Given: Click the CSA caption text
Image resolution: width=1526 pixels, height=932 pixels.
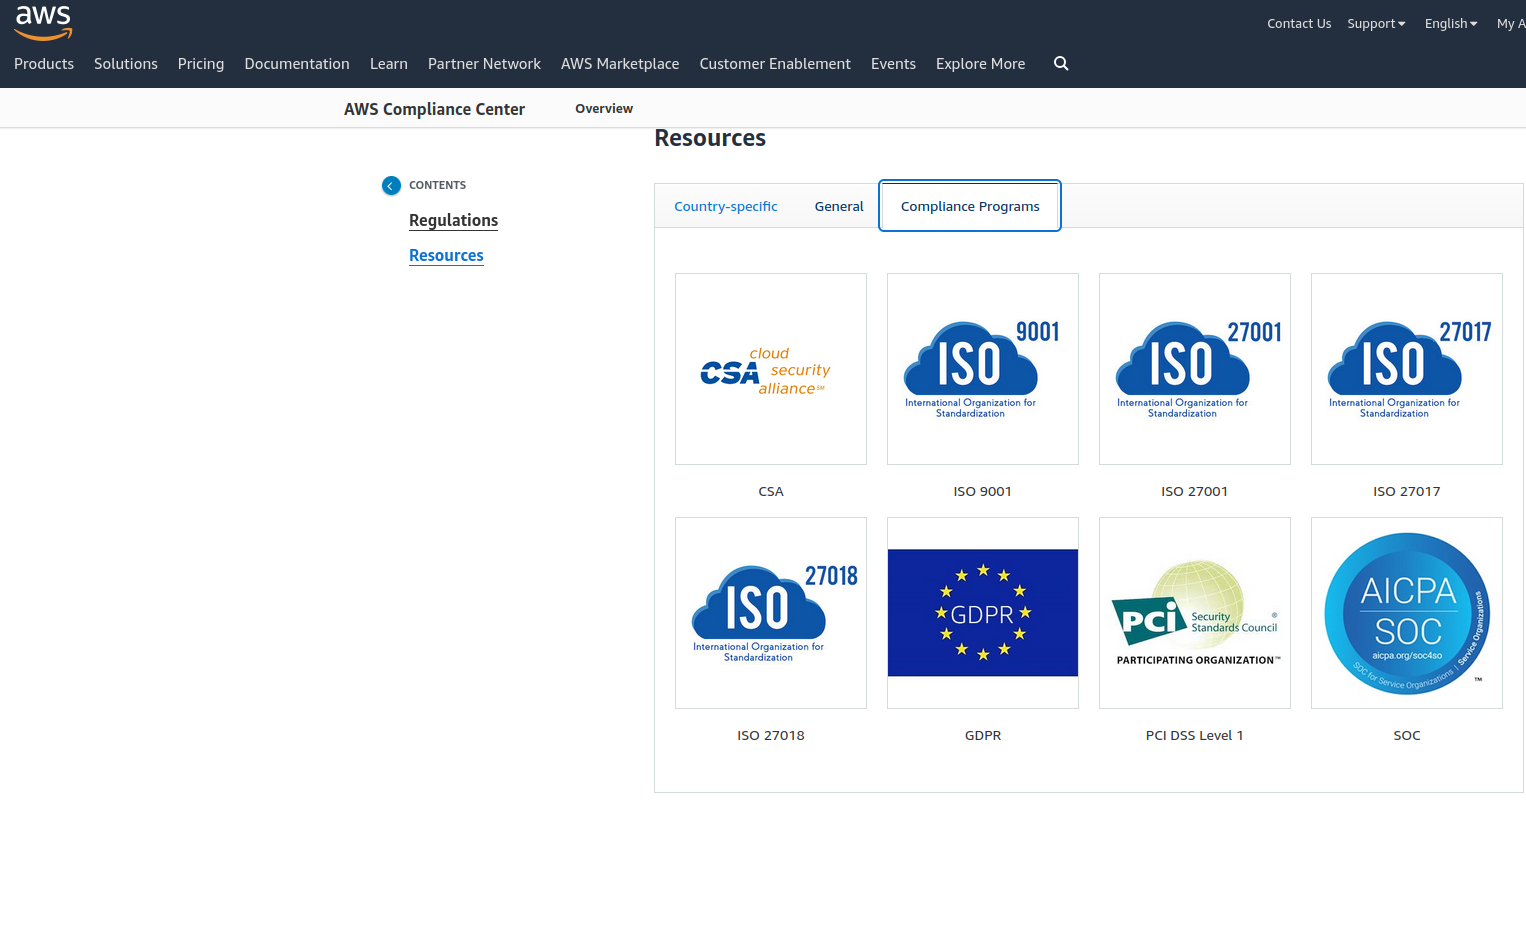Looking at the screenshot, I should coord(771,491).
